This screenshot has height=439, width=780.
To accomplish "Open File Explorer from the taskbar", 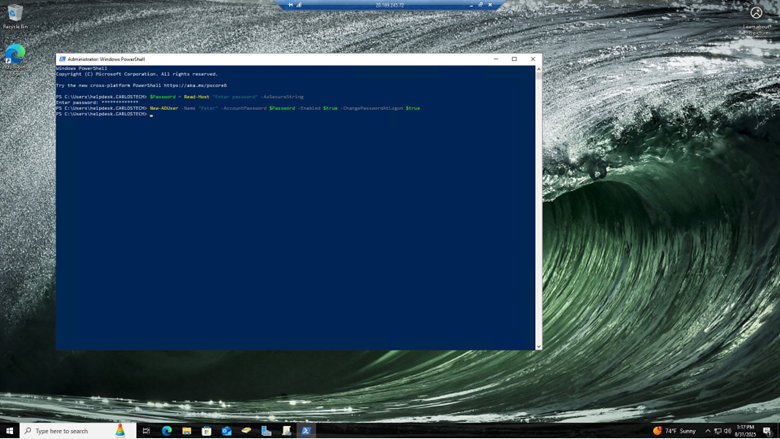I will pos(187,431).
